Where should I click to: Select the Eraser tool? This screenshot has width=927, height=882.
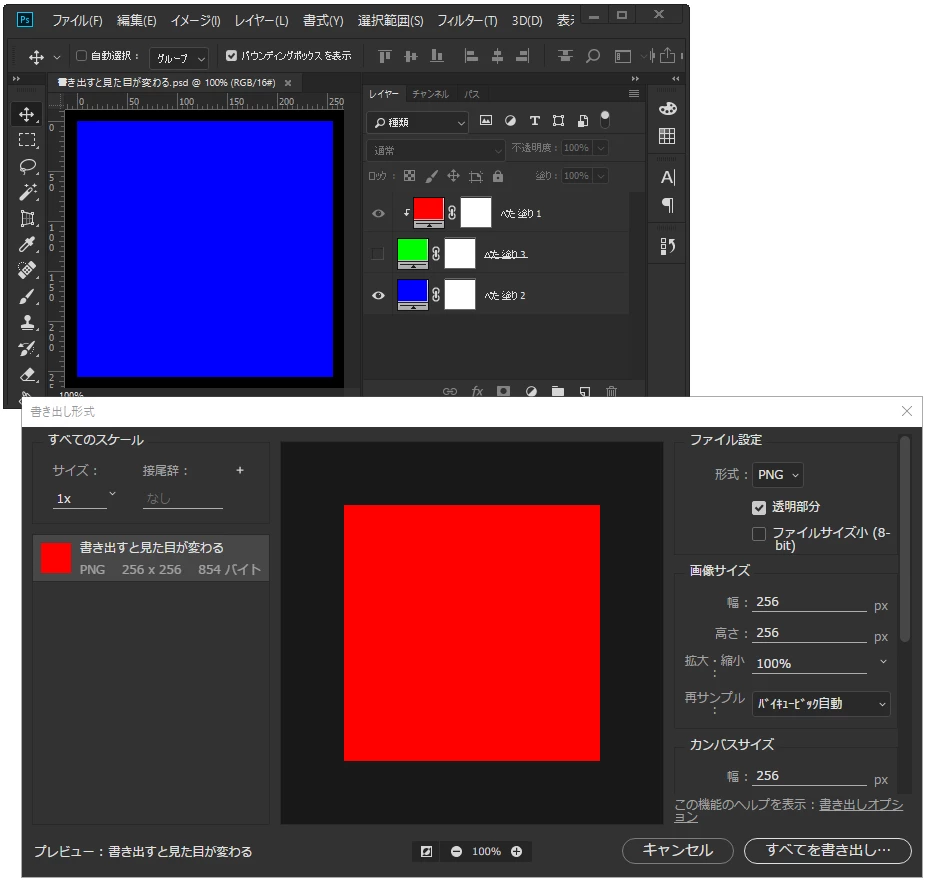click(27, 374)
